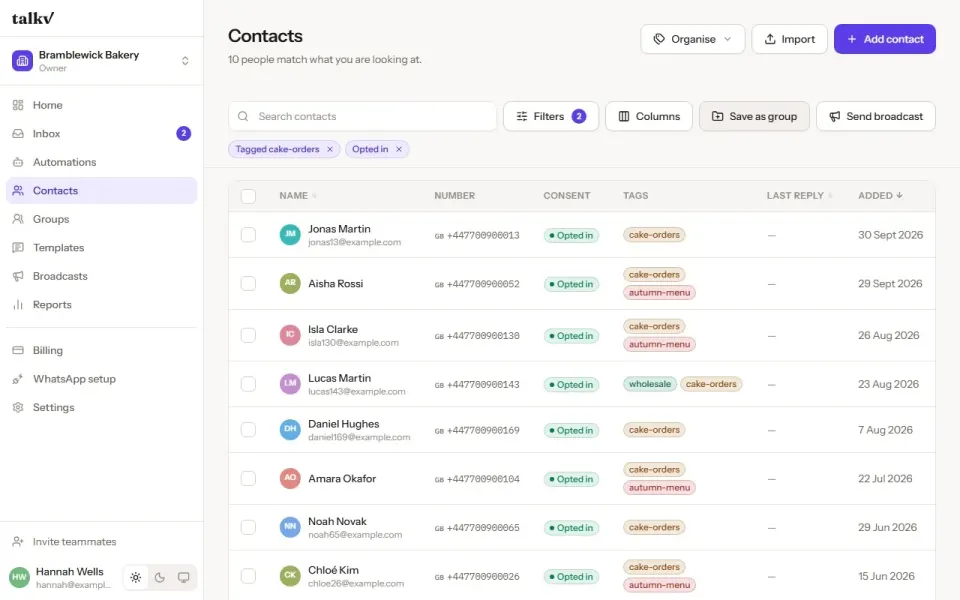Open Settings in the sidebar
This screenshot has width=960, height=600.
point(102,407)
